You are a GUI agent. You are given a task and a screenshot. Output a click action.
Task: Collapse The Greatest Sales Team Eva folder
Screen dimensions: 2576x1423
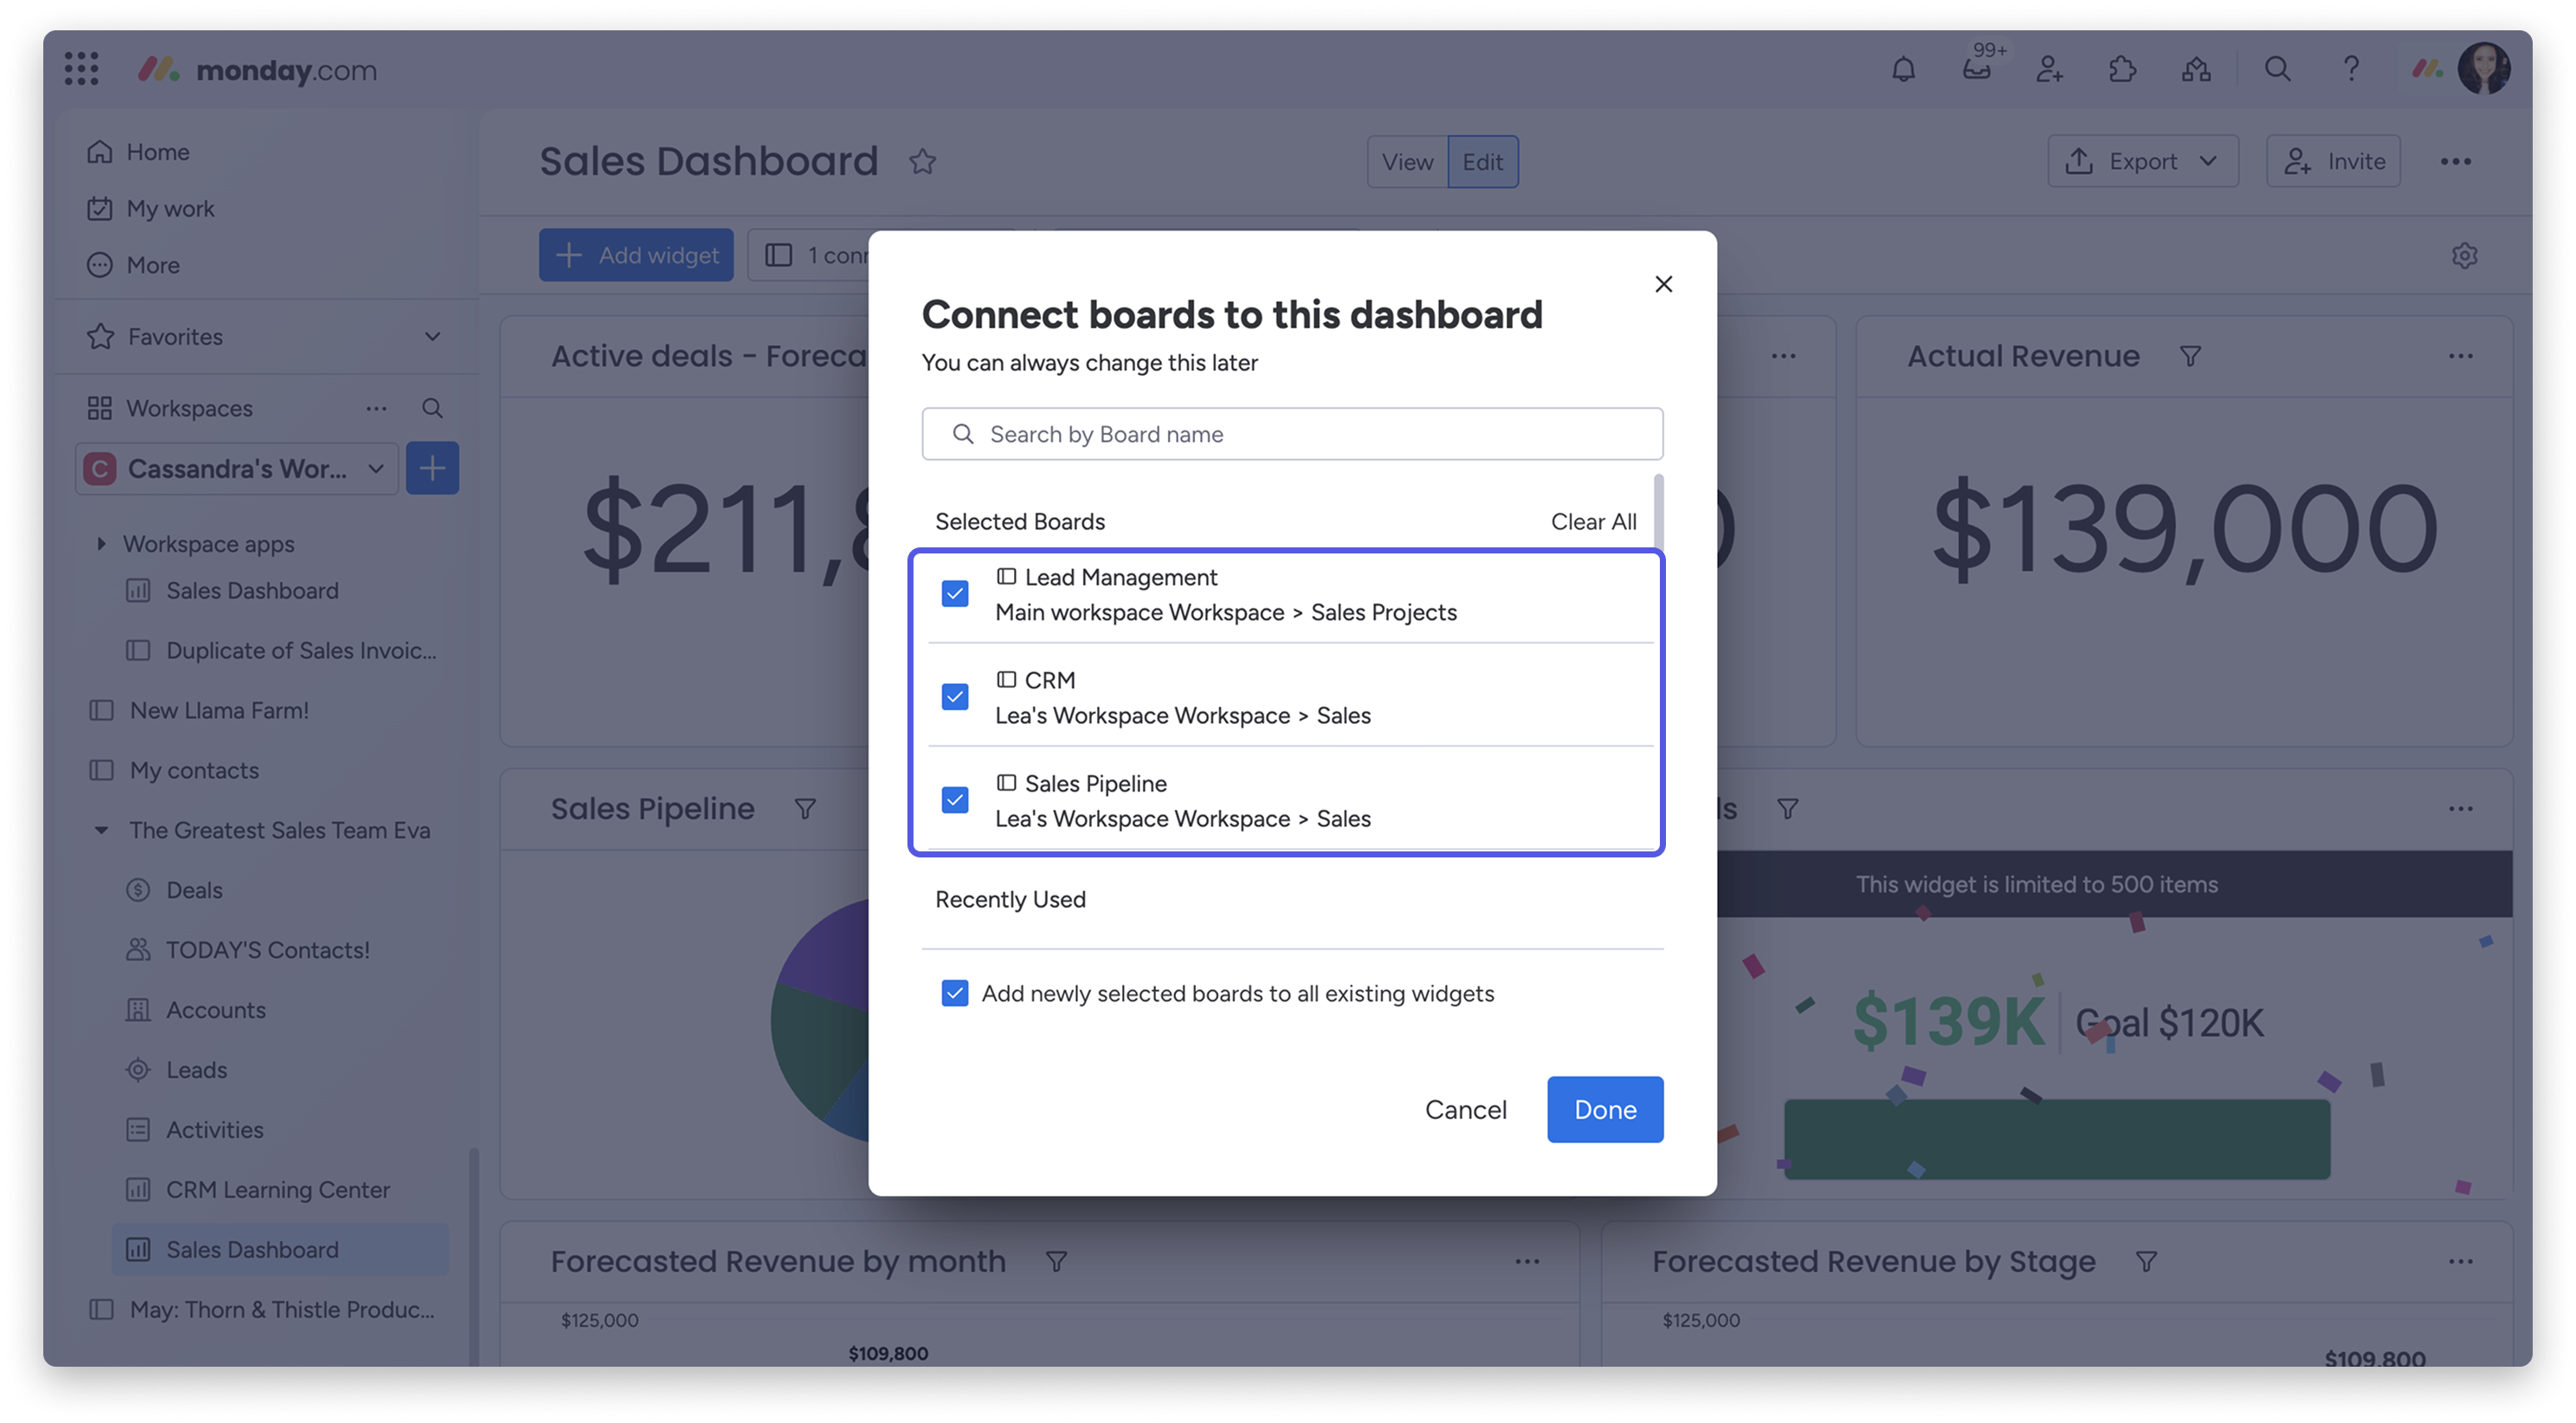pyautogui.click(x=101, y=830)
